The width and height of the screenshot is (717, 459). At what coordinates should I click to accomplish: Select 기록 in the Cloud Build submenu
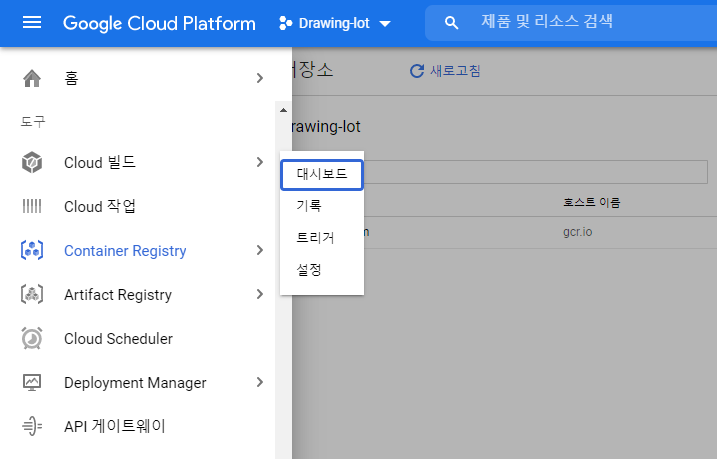[x=322, y=206]
